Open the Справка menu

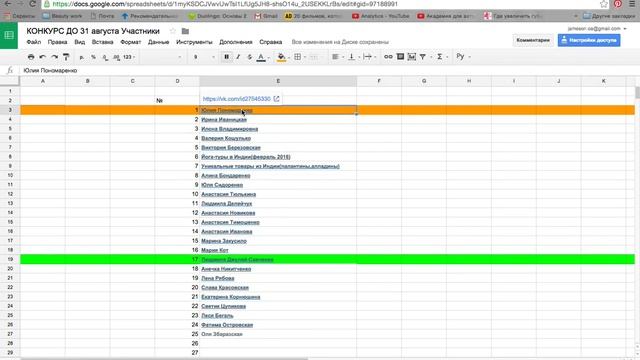pyautogui.click(x=271, y=42)
